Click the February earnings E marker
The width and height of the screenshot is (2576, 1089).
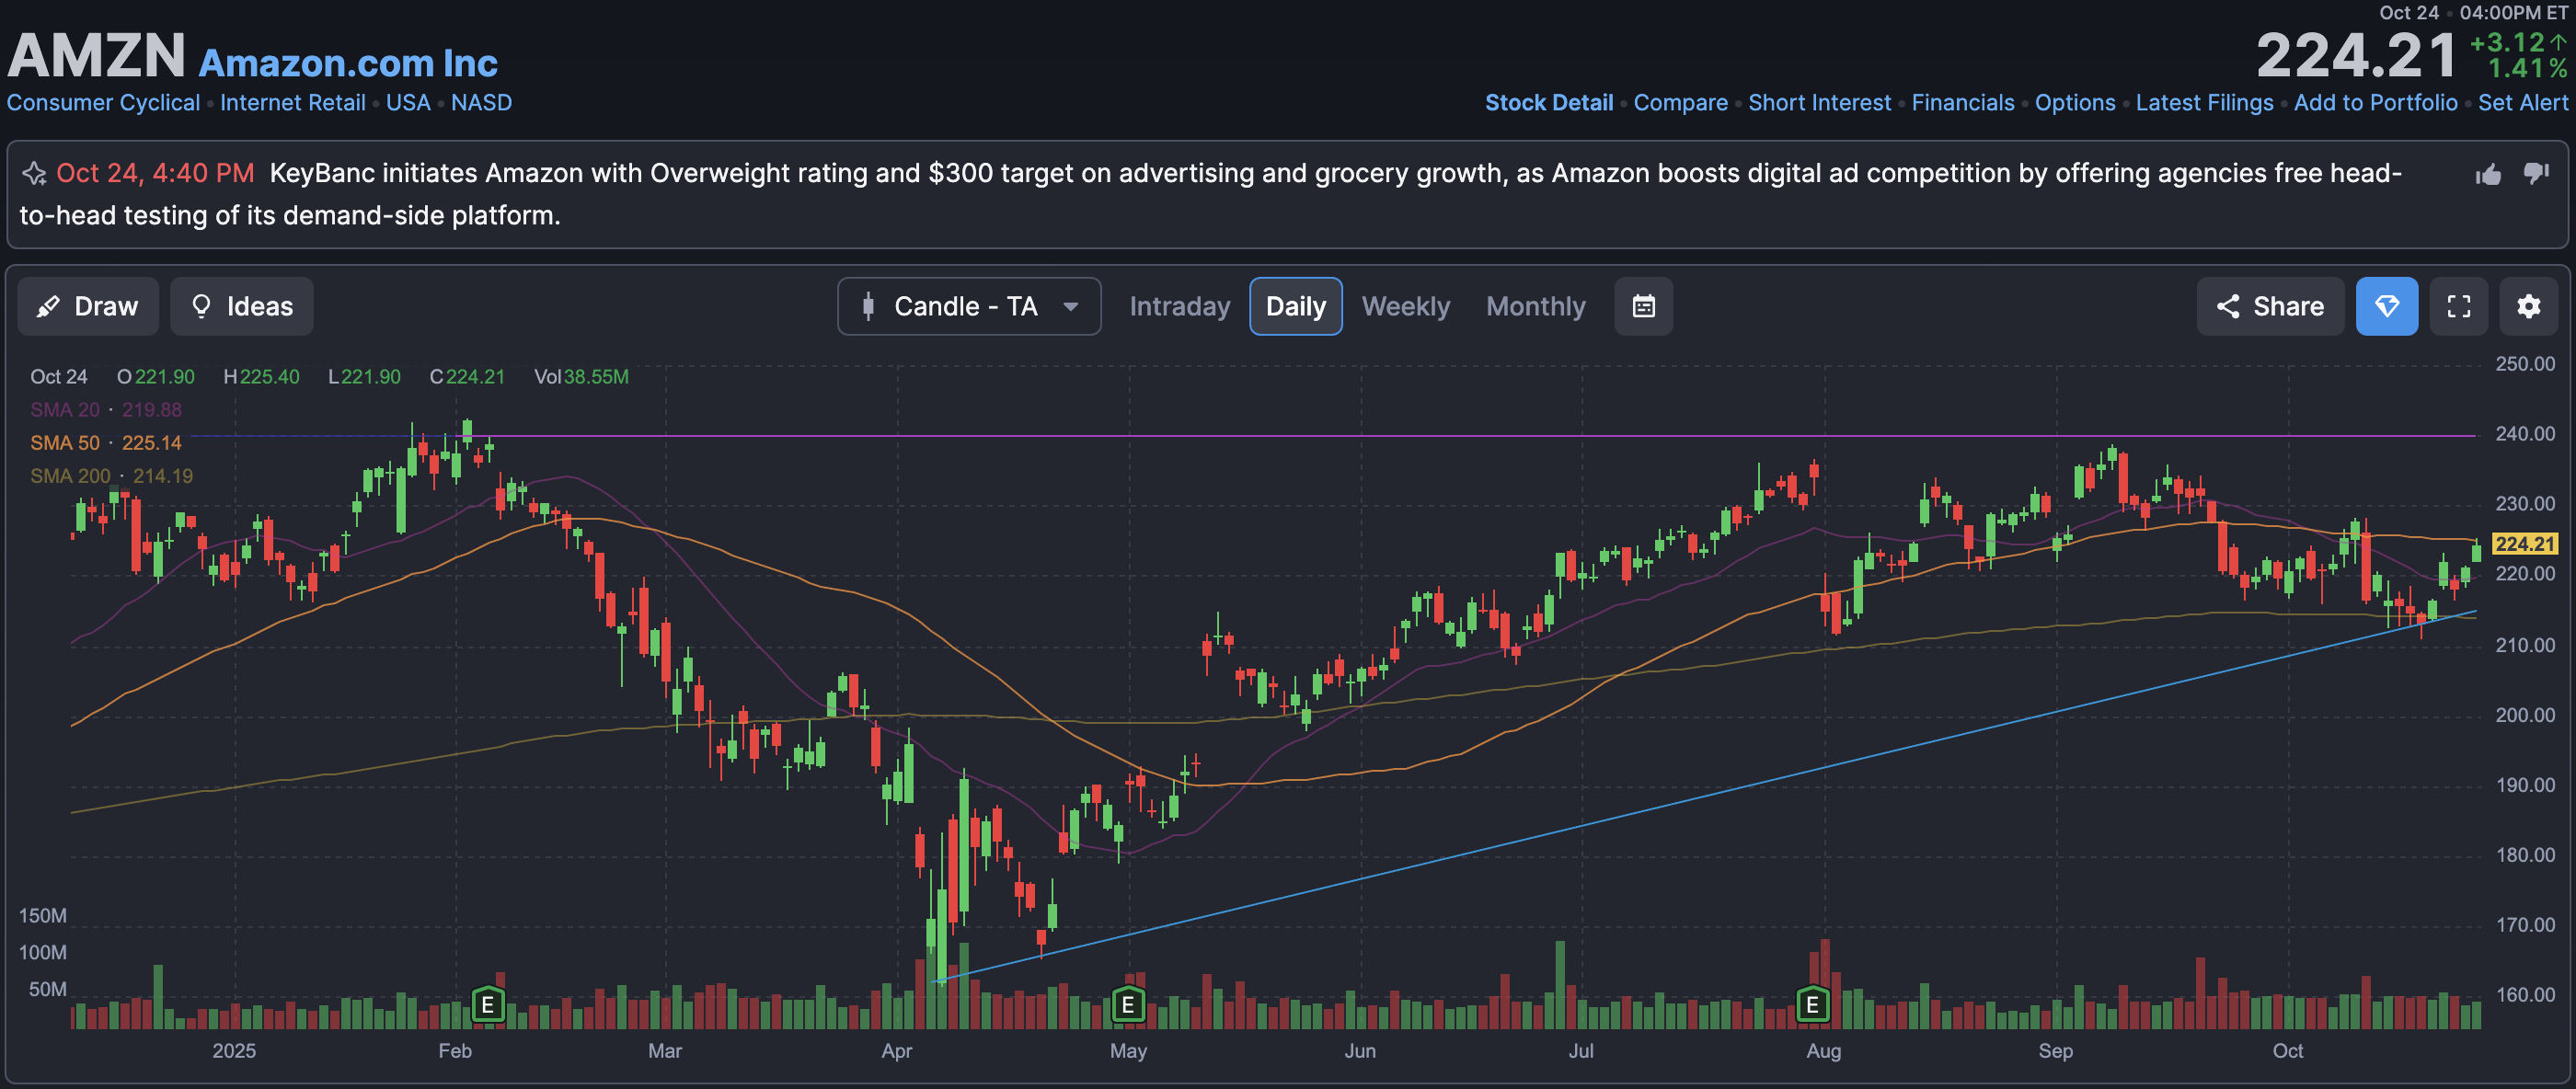tap(488, 1003)
